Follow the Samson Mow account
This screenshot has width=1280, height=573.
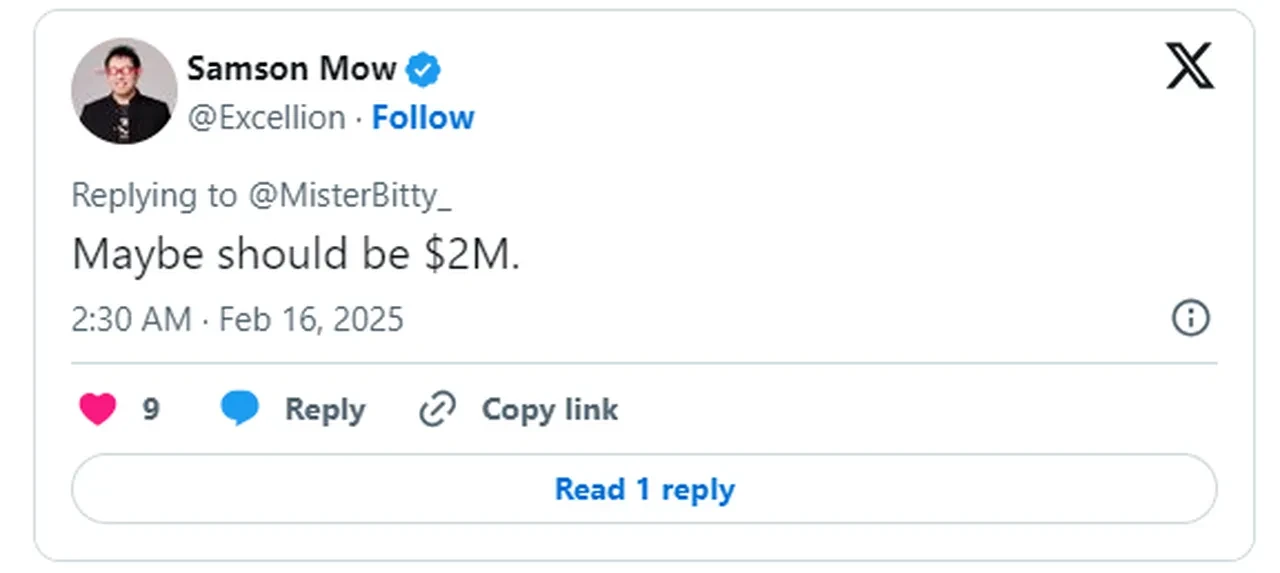pyautogui.click(x=423, y=118)
